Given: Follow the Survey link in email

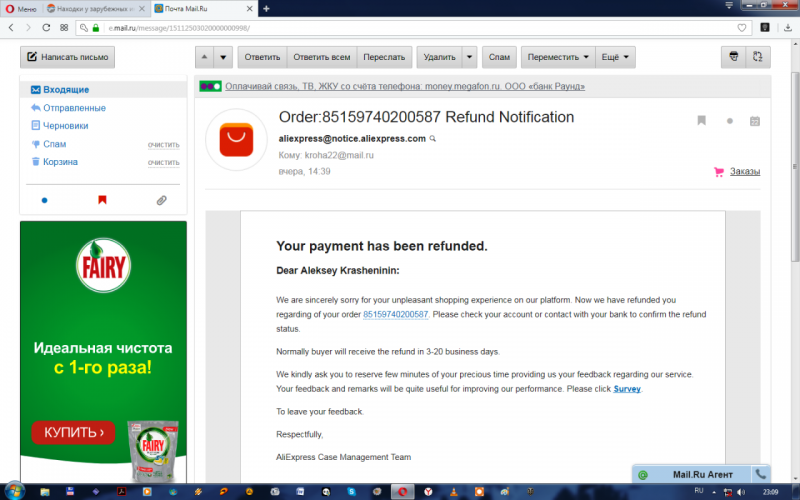Looking at the screenshot, I should pyautogui.click(x=627, y=389).
